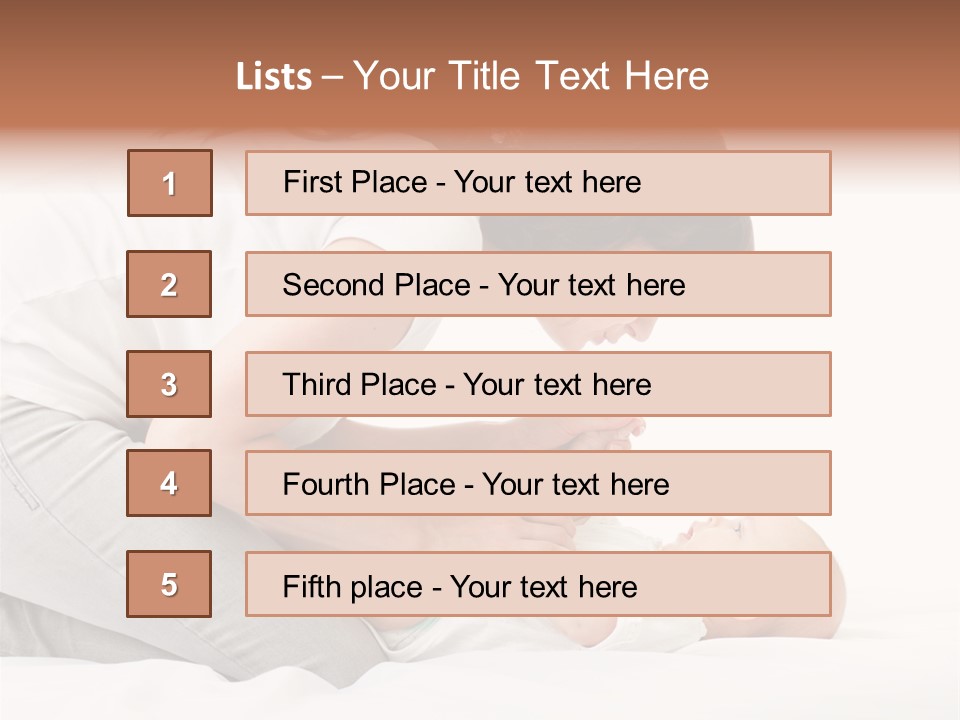The height and width of the screenshot is (720, 960).
Task: Click the Third Place text bar
Action: point(538,384)
